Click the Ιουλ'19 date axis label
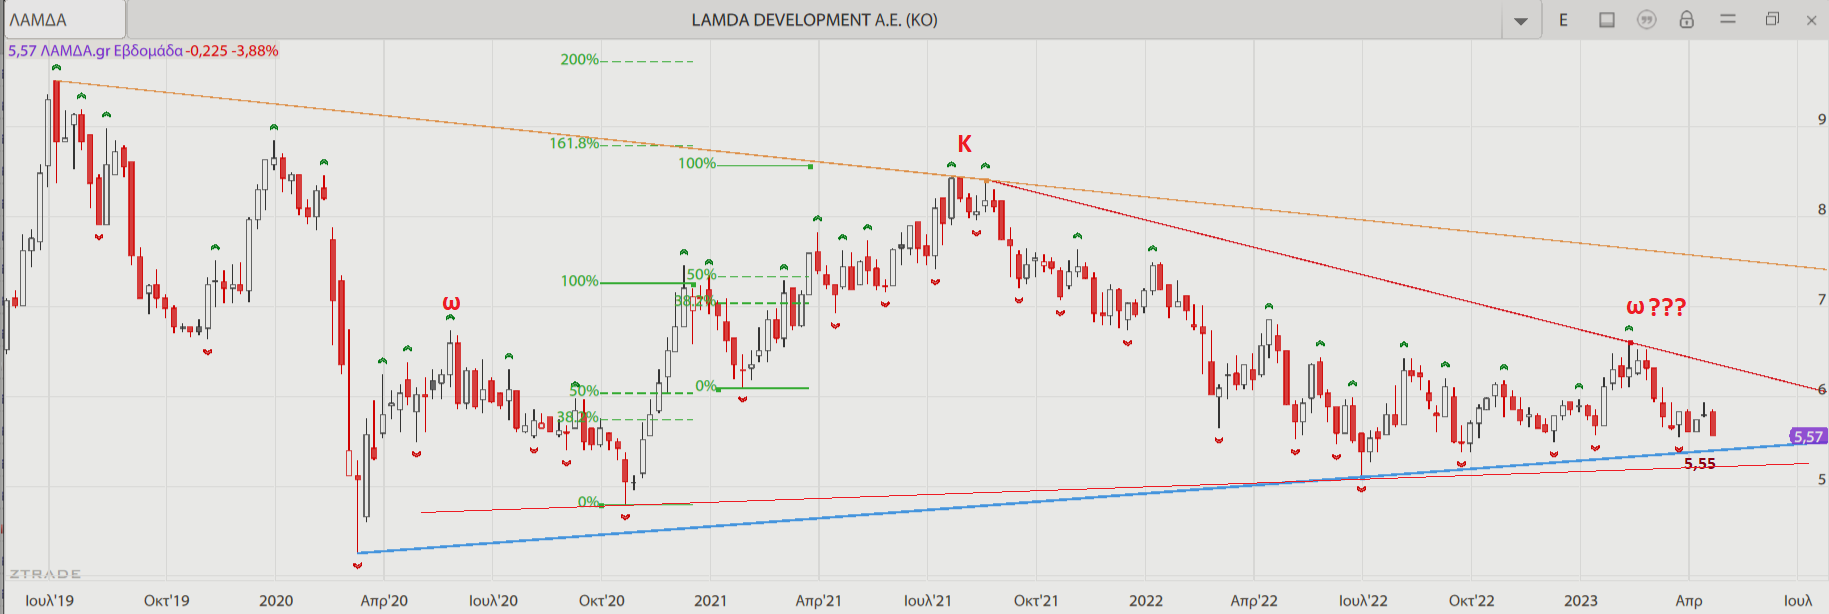The image size is (1829, 614). 50,601
